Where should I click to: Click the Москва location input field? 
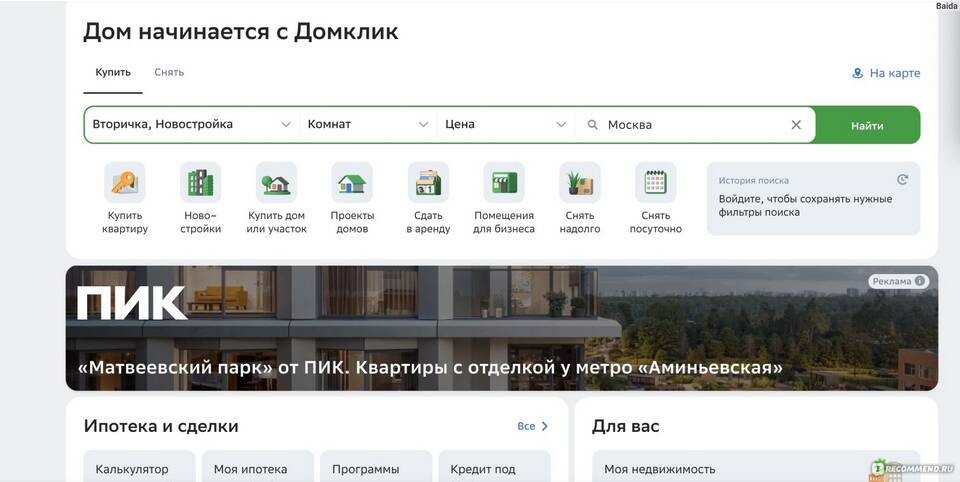(x=690, y=125)
